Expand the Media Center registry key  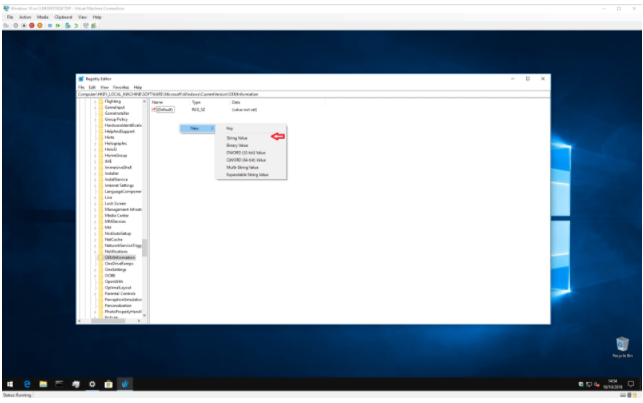(95, 215)
